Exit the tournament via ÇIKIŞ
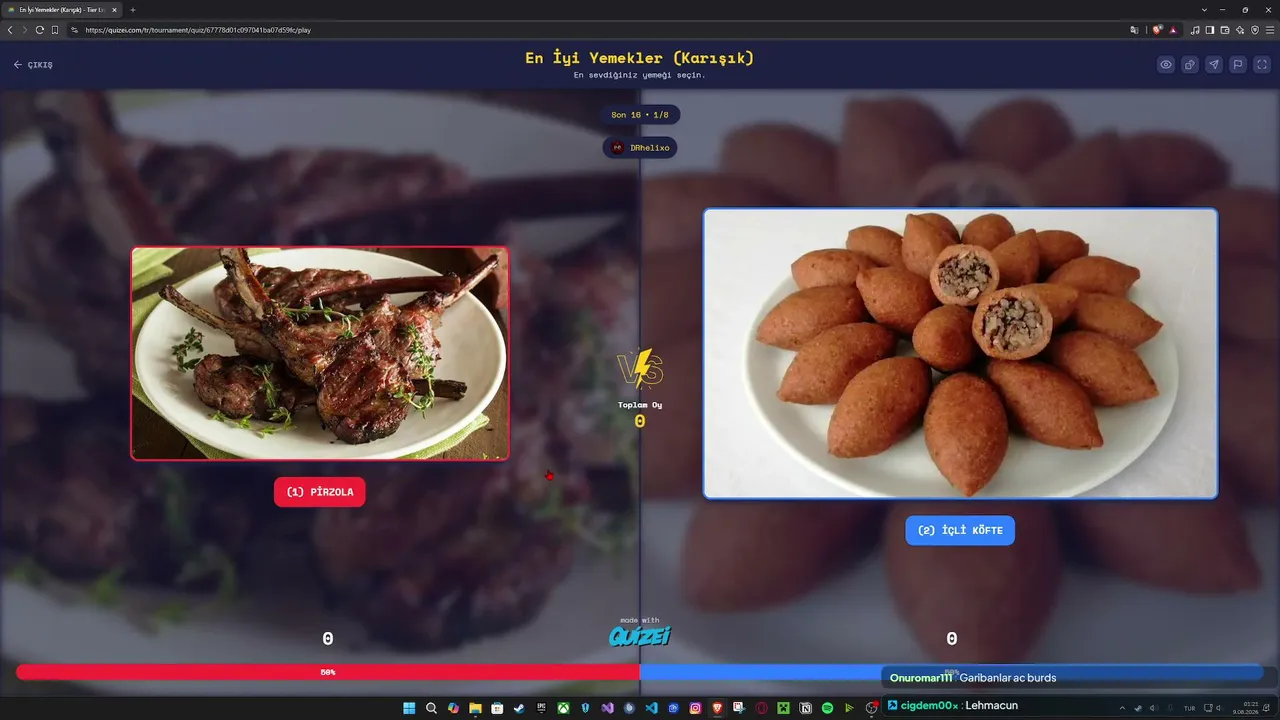 pos(33,65)
